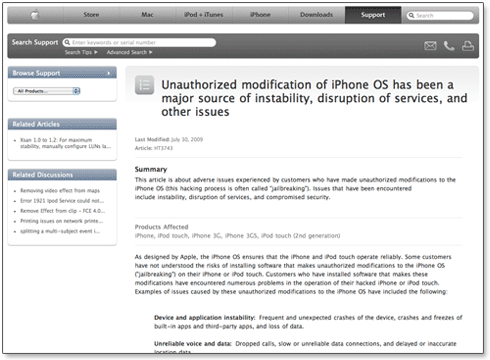Click magnifier icon in top Search field
The width and height of the screenshot is (490, 360).
coord(411,15)
